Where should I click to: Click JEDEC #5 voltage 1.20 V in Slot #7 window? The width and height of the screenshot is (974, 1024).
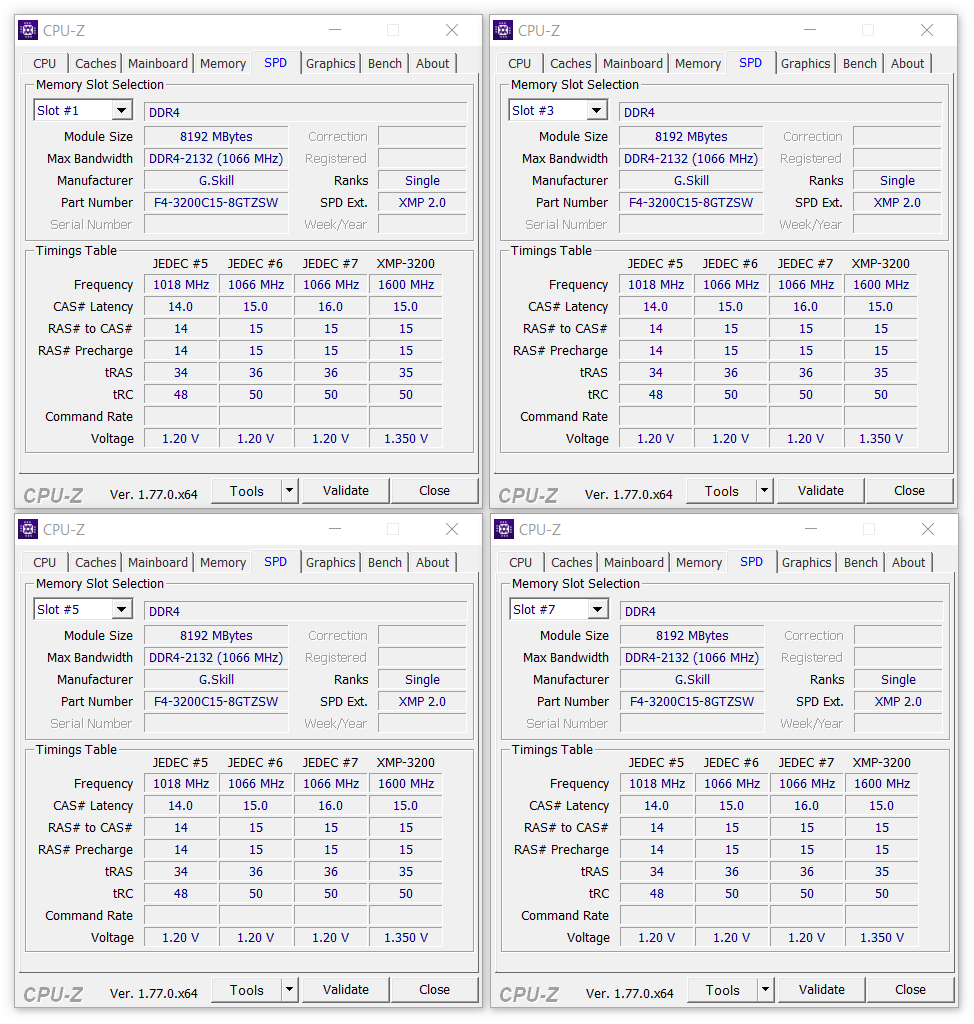click(x=657, y=938)
